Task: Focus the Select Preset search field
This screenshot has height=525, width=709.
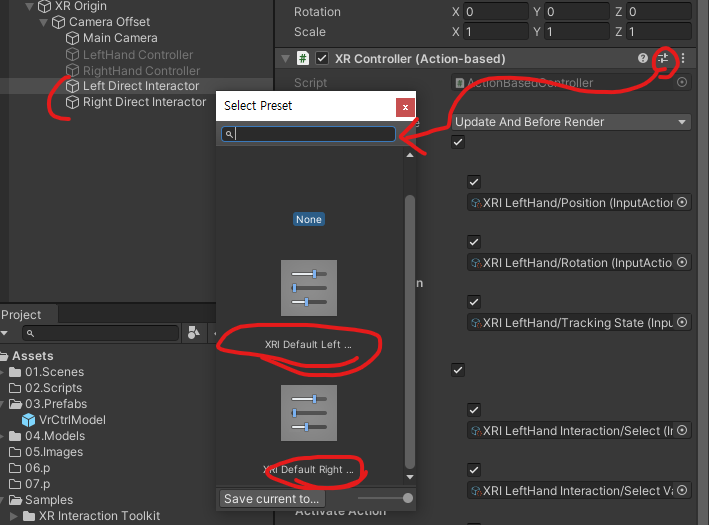Action: 308,134
